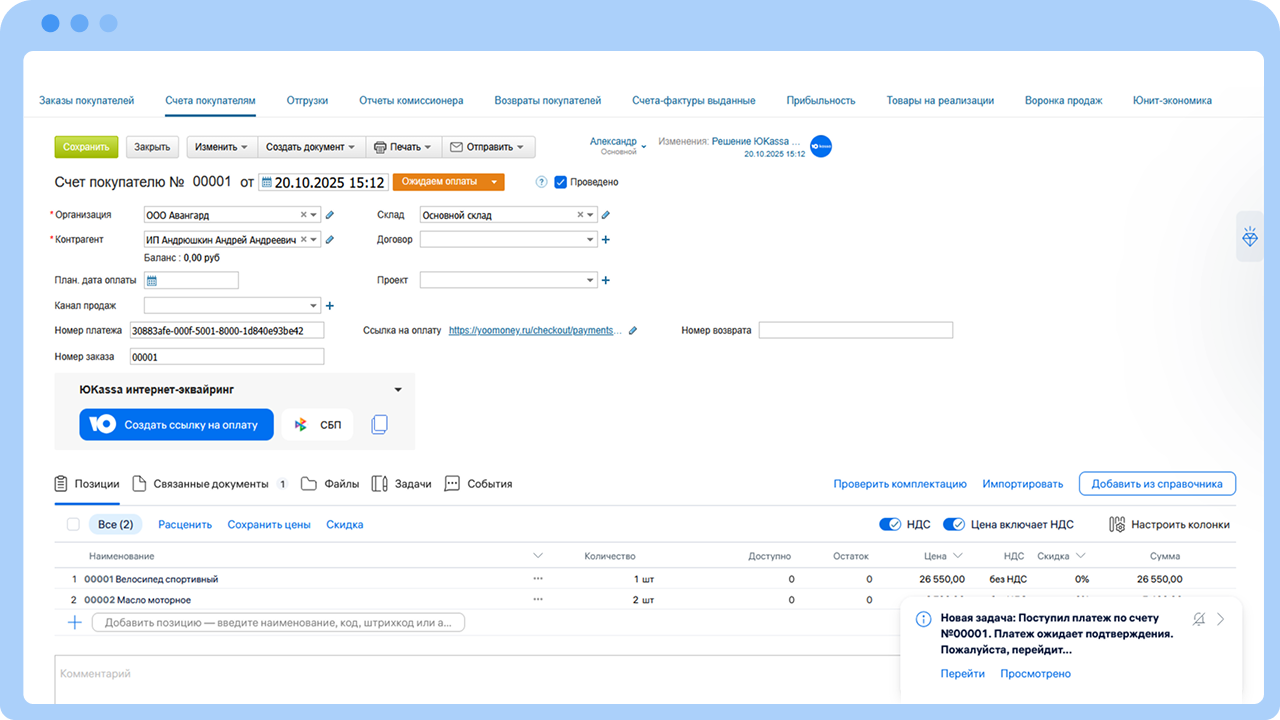1280x720 pixels.
Task: Mark the notification as Просмотрено
Action: tap(1036, 674)
